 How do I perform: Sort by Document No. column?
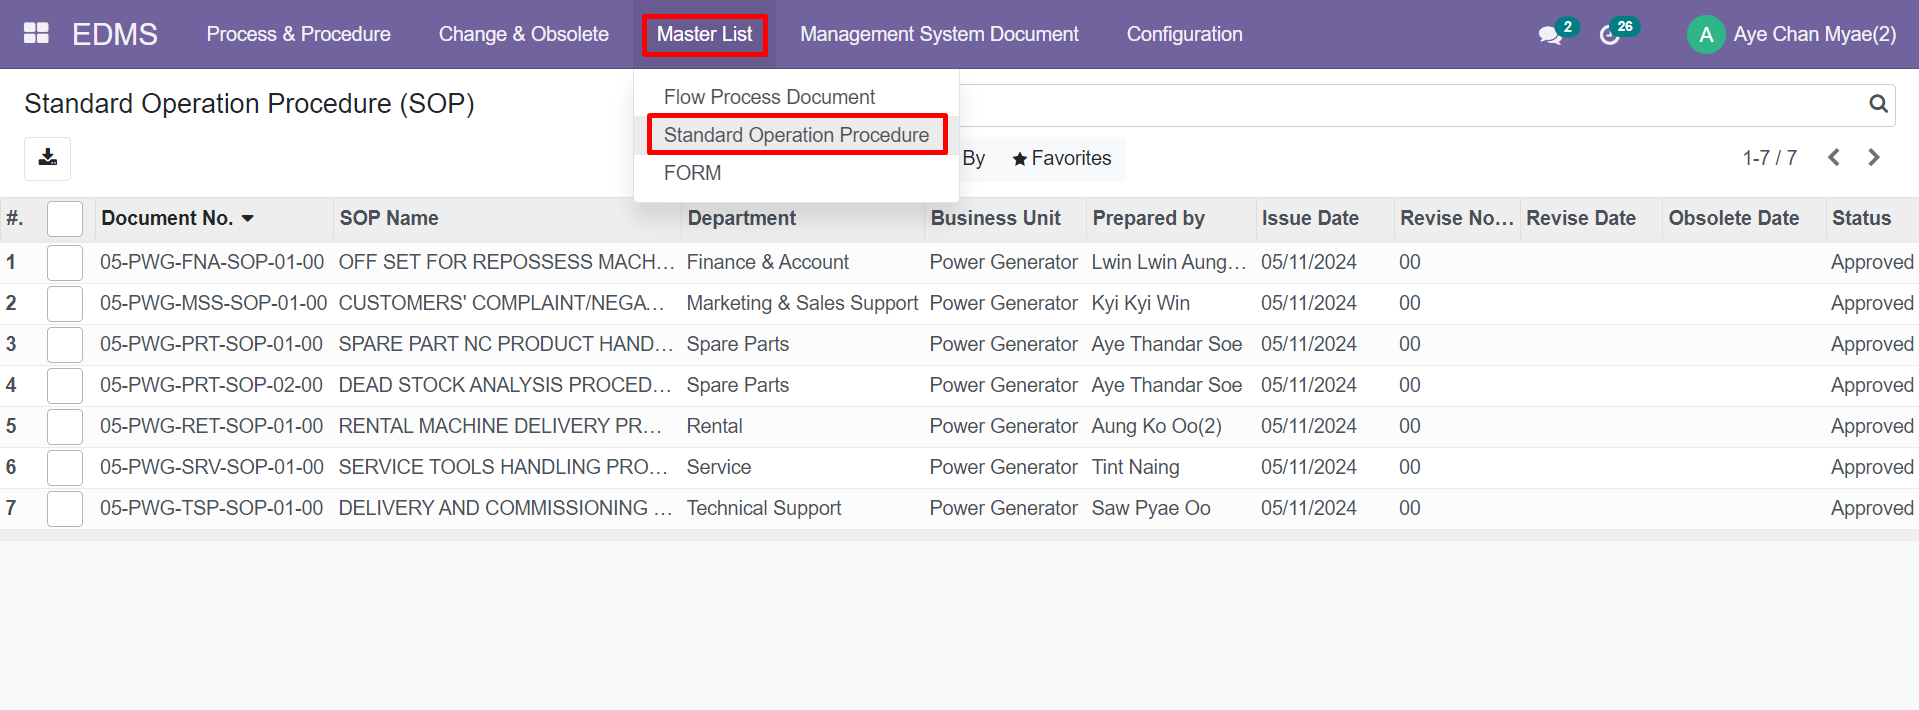point(177,218)
